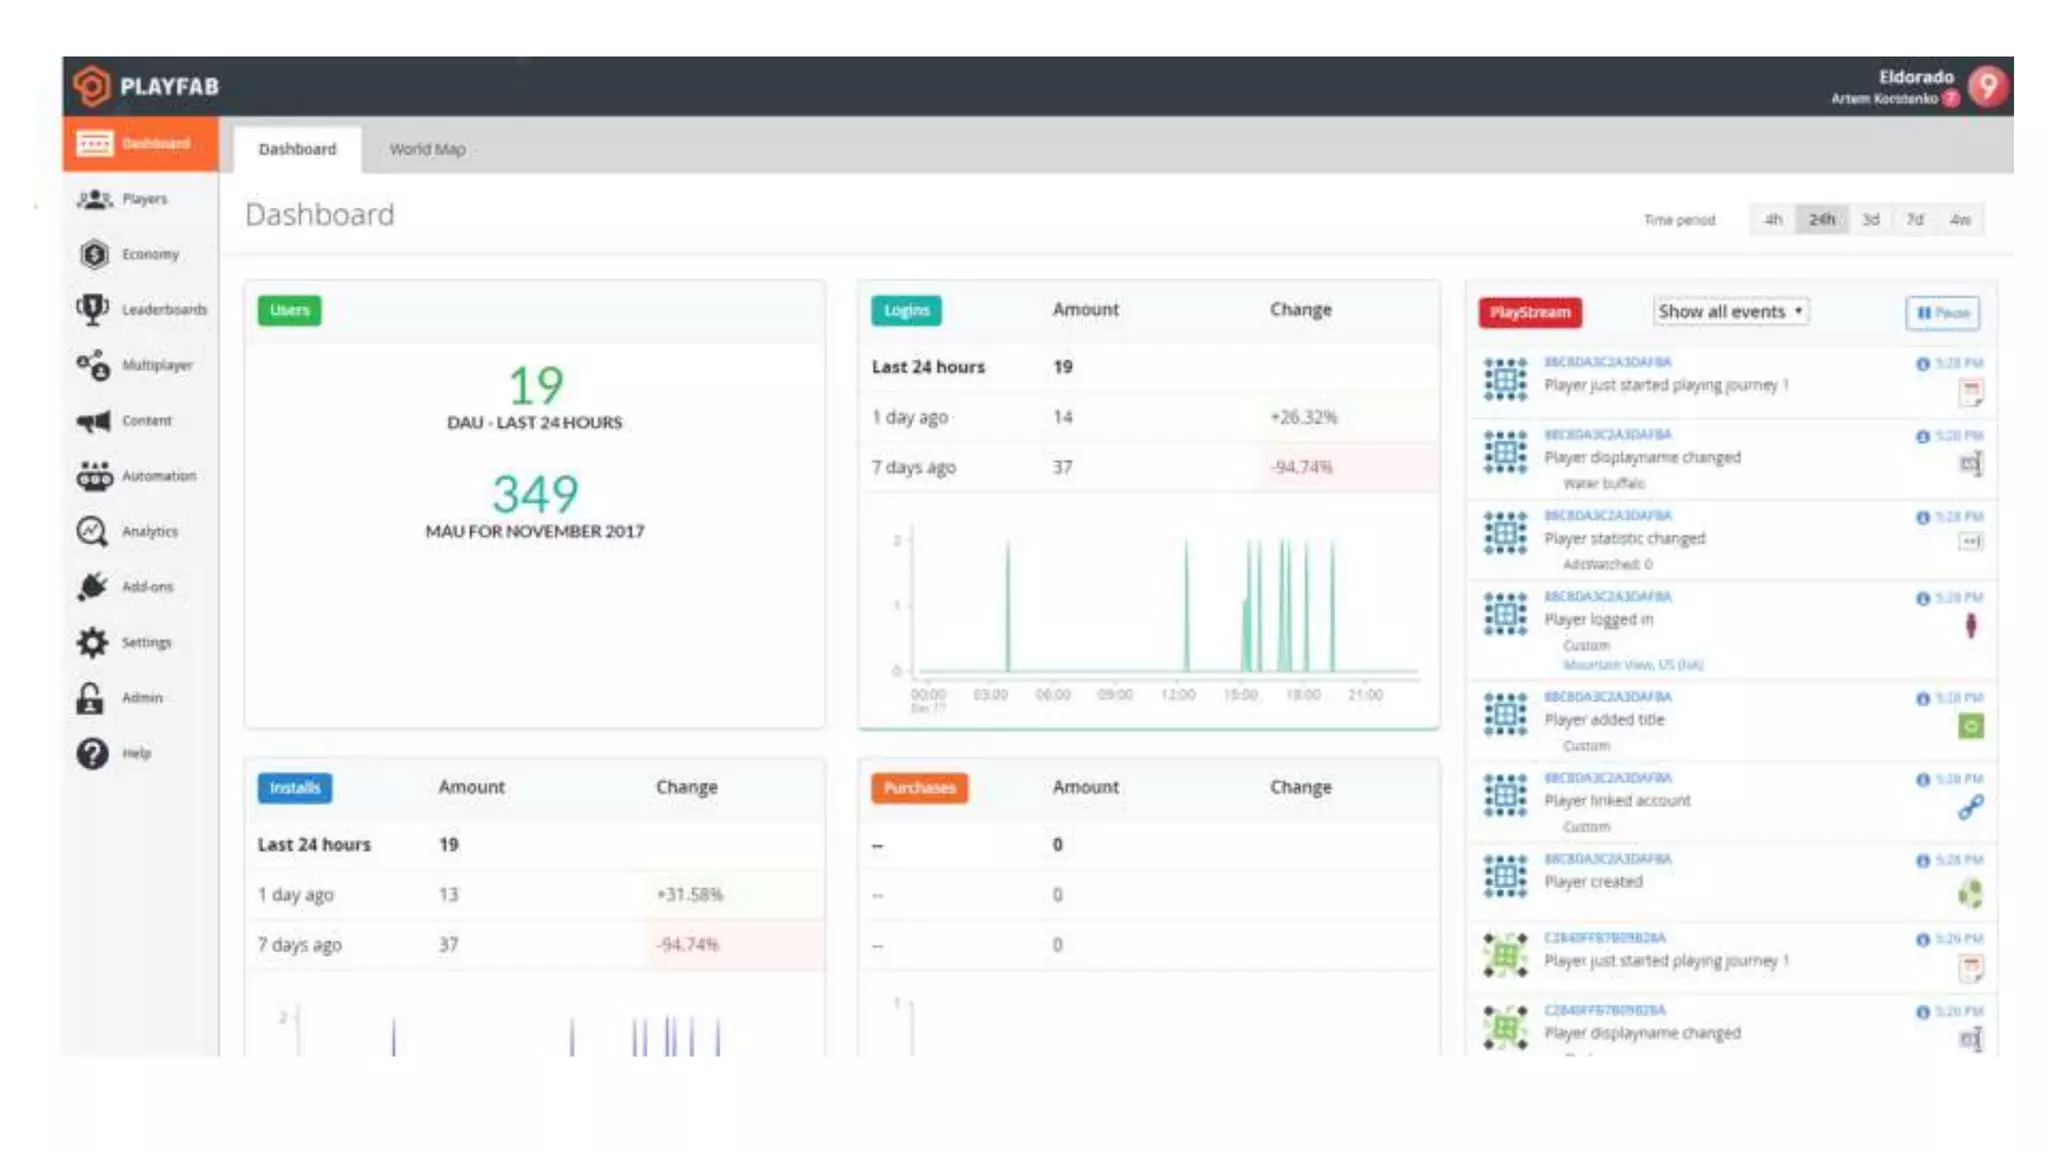2048x1152 pixels.
Task: Select the 4w time period
Action: pyautogui.click(x=1959, y=220)
